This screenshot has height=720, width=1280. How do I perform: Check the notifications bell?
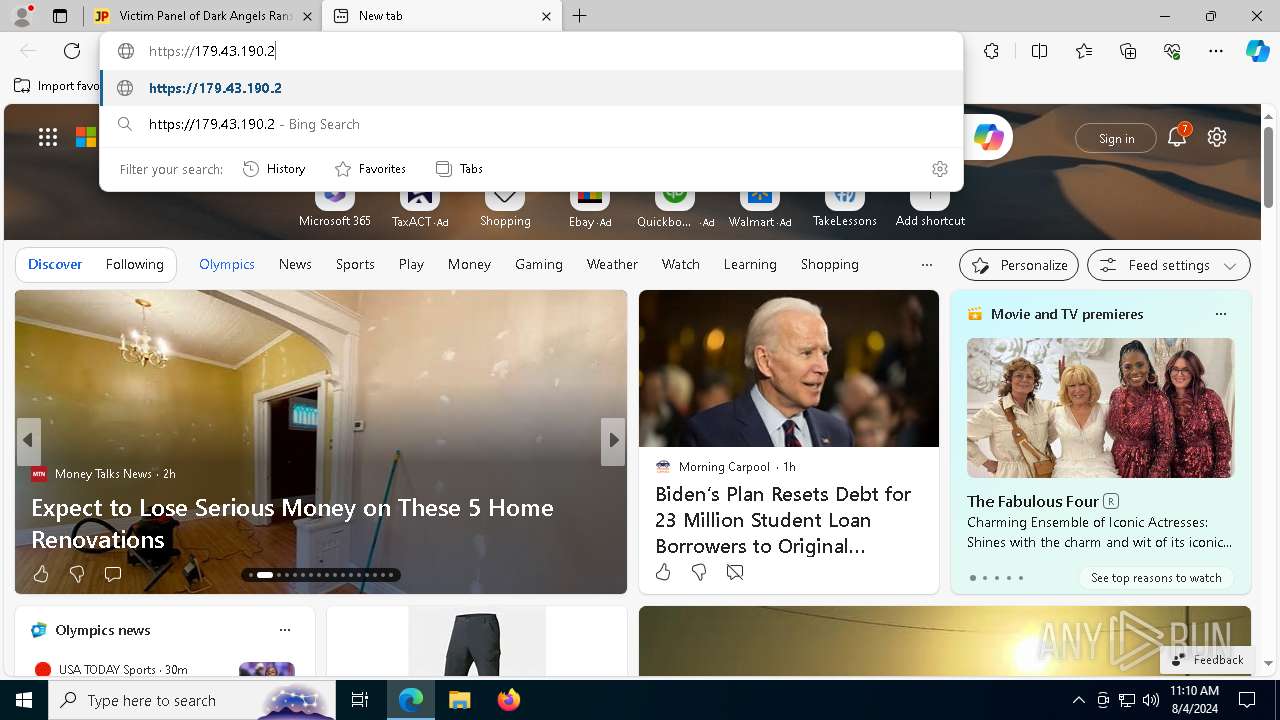(1177, 138)
